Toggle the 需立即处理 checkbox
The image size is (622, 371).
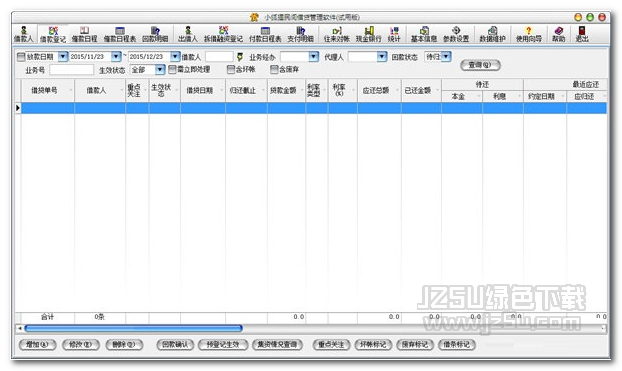pos(172,69)
